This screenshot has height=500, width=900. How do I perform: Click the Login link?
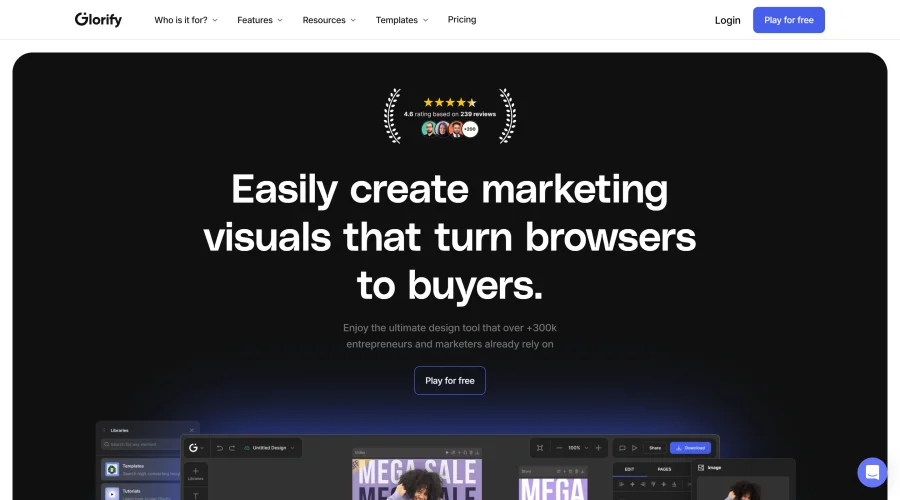click(x=727, y=20)
